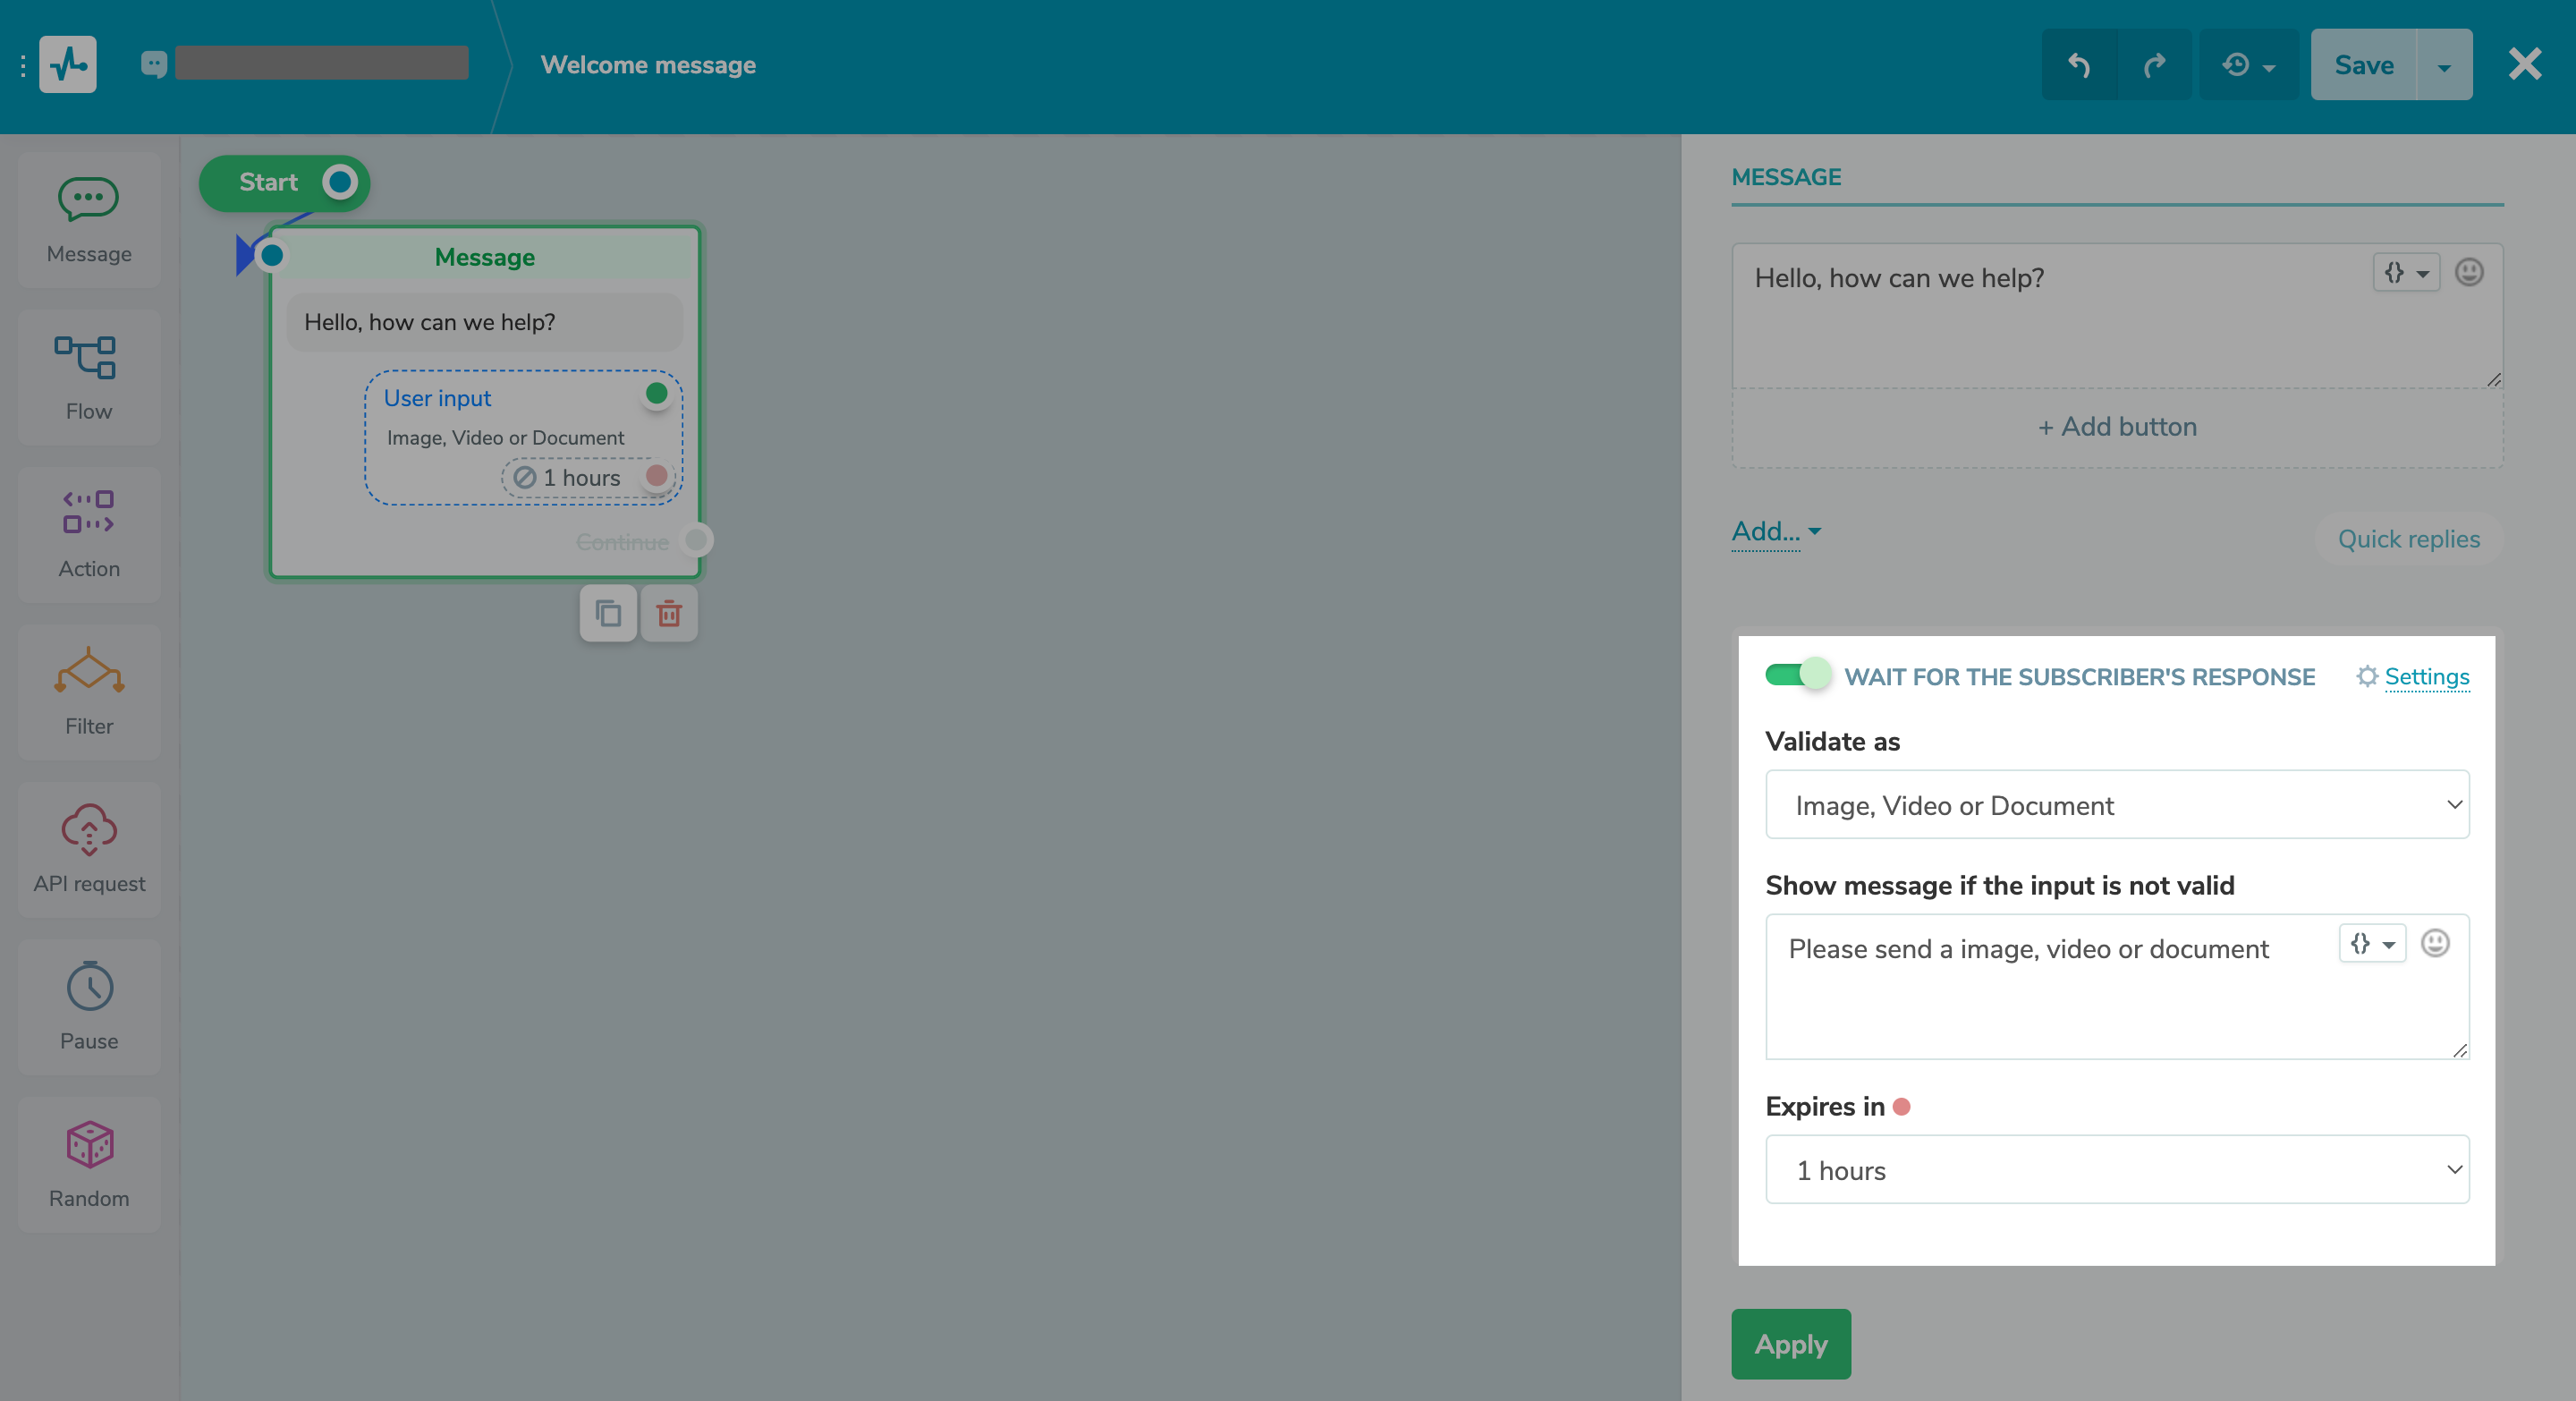2576x1401 pixels.
Task: Edit the invalid input warning message field
Action: 2050,987
